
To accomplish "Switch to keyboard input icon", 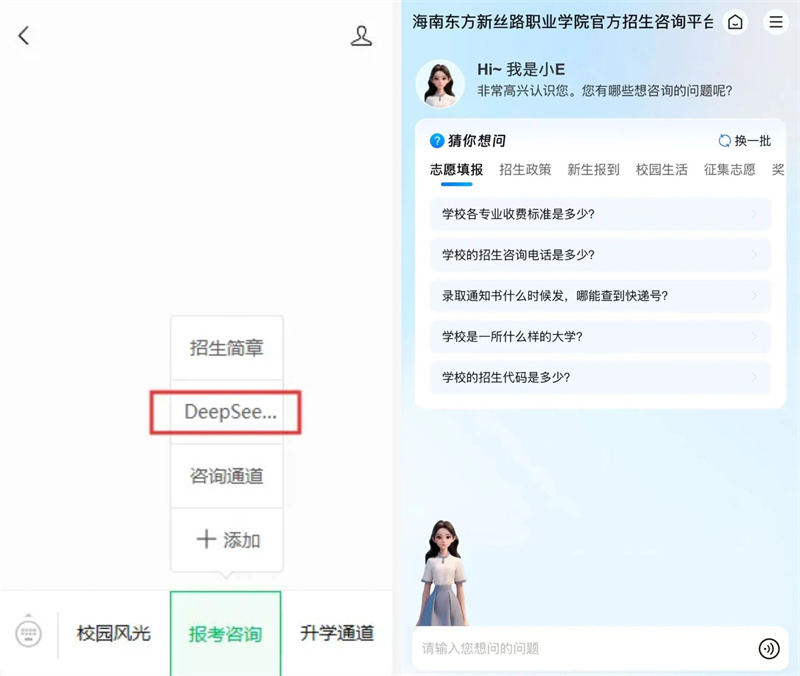I will pyautogui.click(x=28, y=633).
